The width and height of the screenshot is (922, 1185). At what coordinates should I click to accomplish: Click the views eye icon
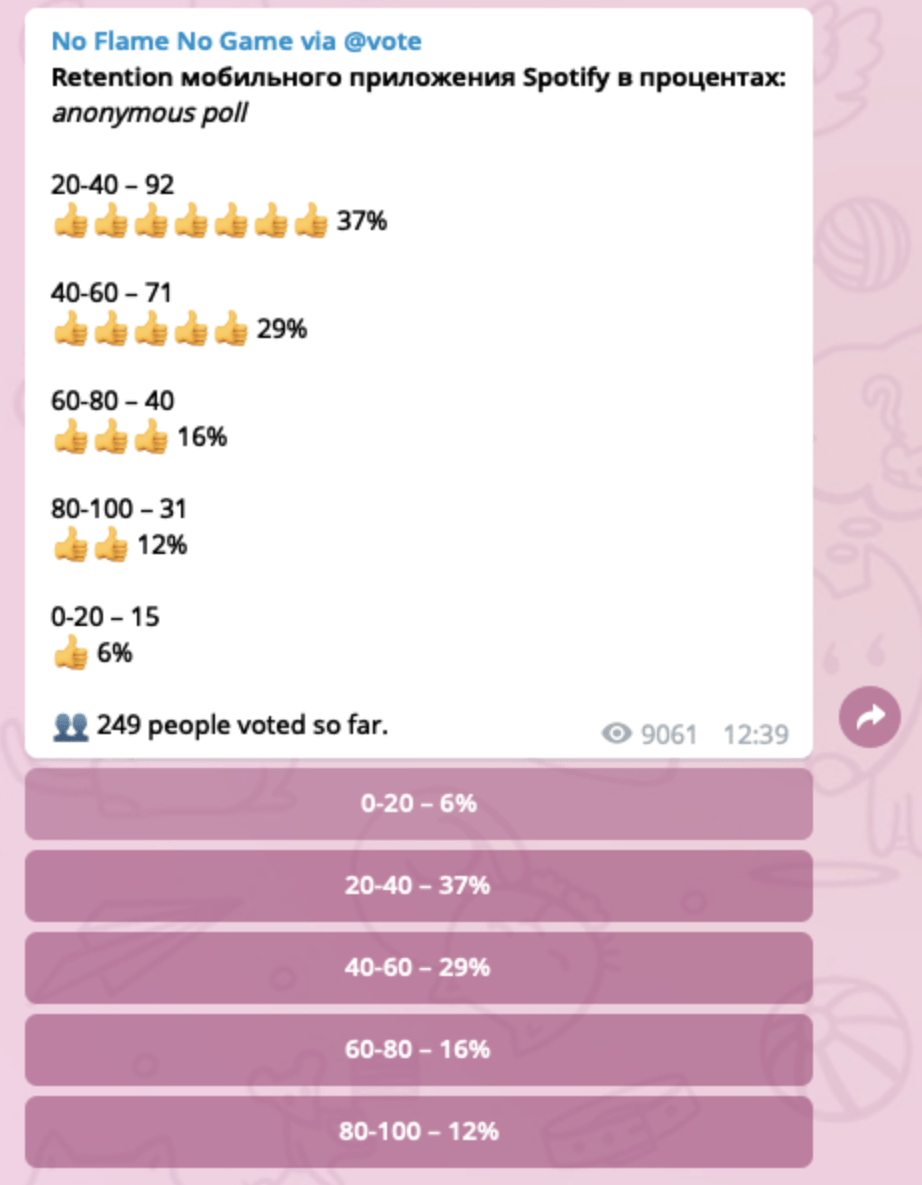click(x=617, y=735)
